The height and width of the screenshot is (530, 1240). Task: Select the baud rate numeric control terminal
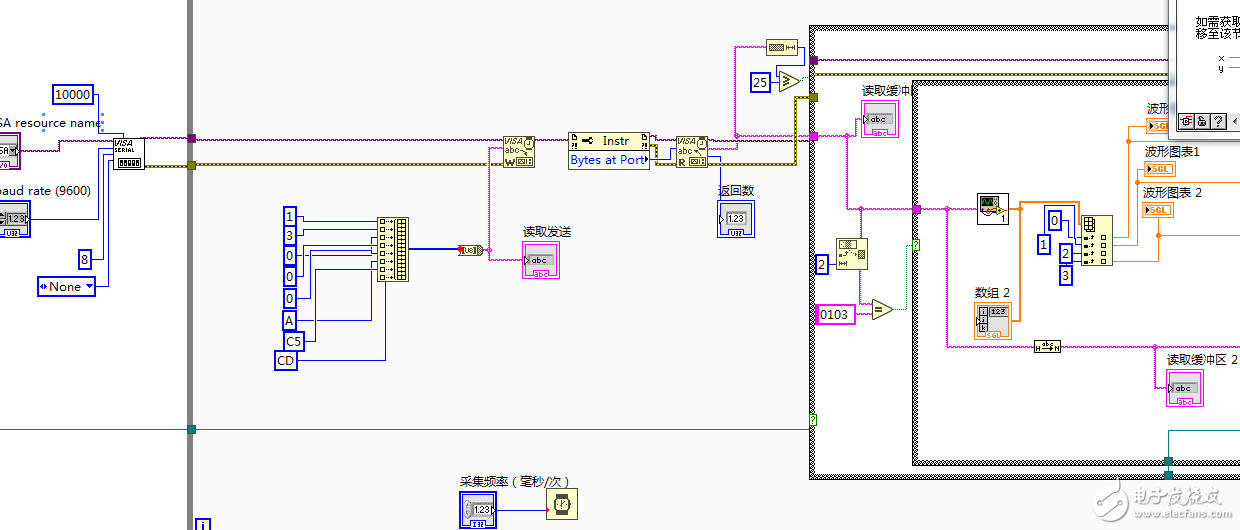coord(14,218)
